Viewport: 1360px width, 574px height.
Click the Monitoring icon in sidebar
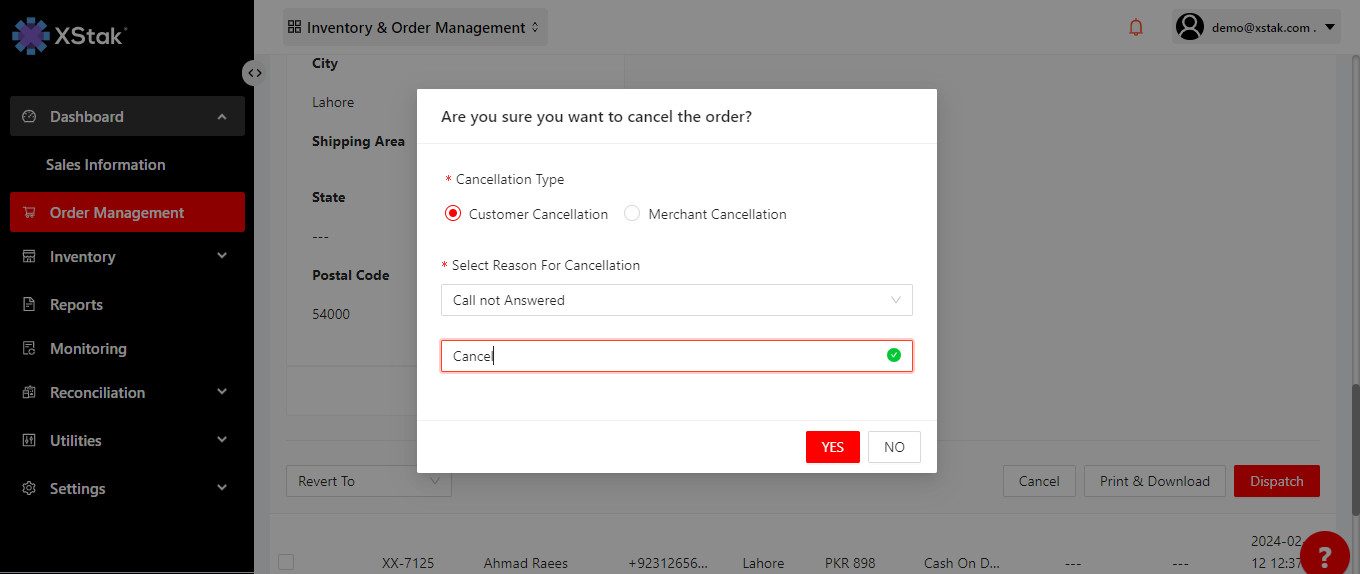29,349
